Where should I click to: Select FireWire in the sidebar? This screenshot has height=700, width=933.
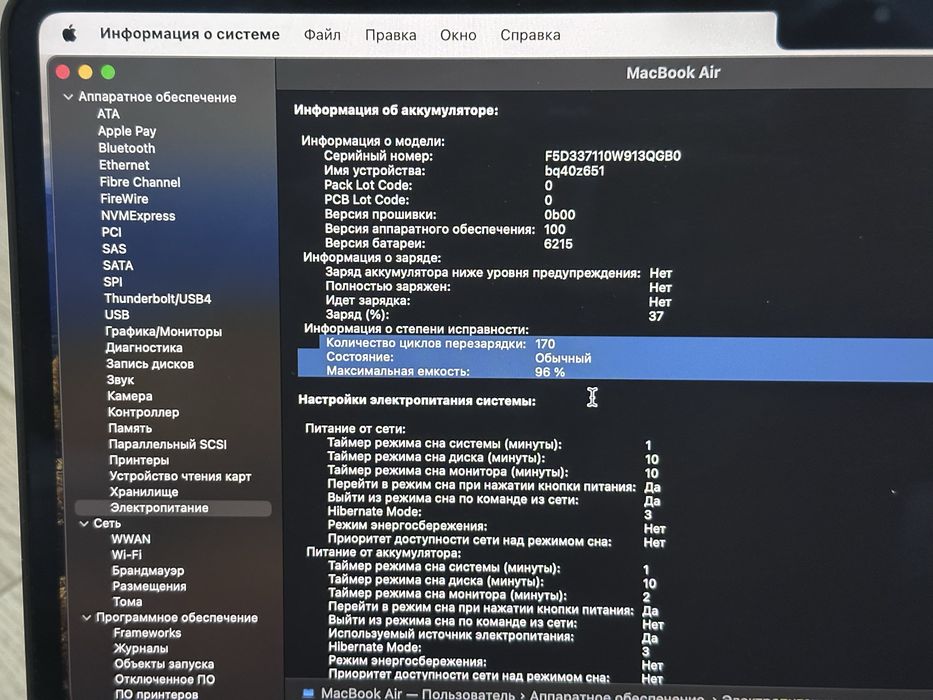pos(124,199)
